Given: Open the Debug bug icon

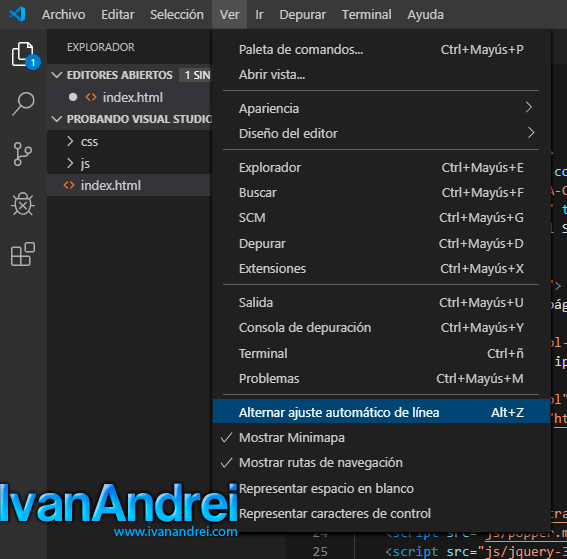Looking at the screenshot, I should pos(23,204).
